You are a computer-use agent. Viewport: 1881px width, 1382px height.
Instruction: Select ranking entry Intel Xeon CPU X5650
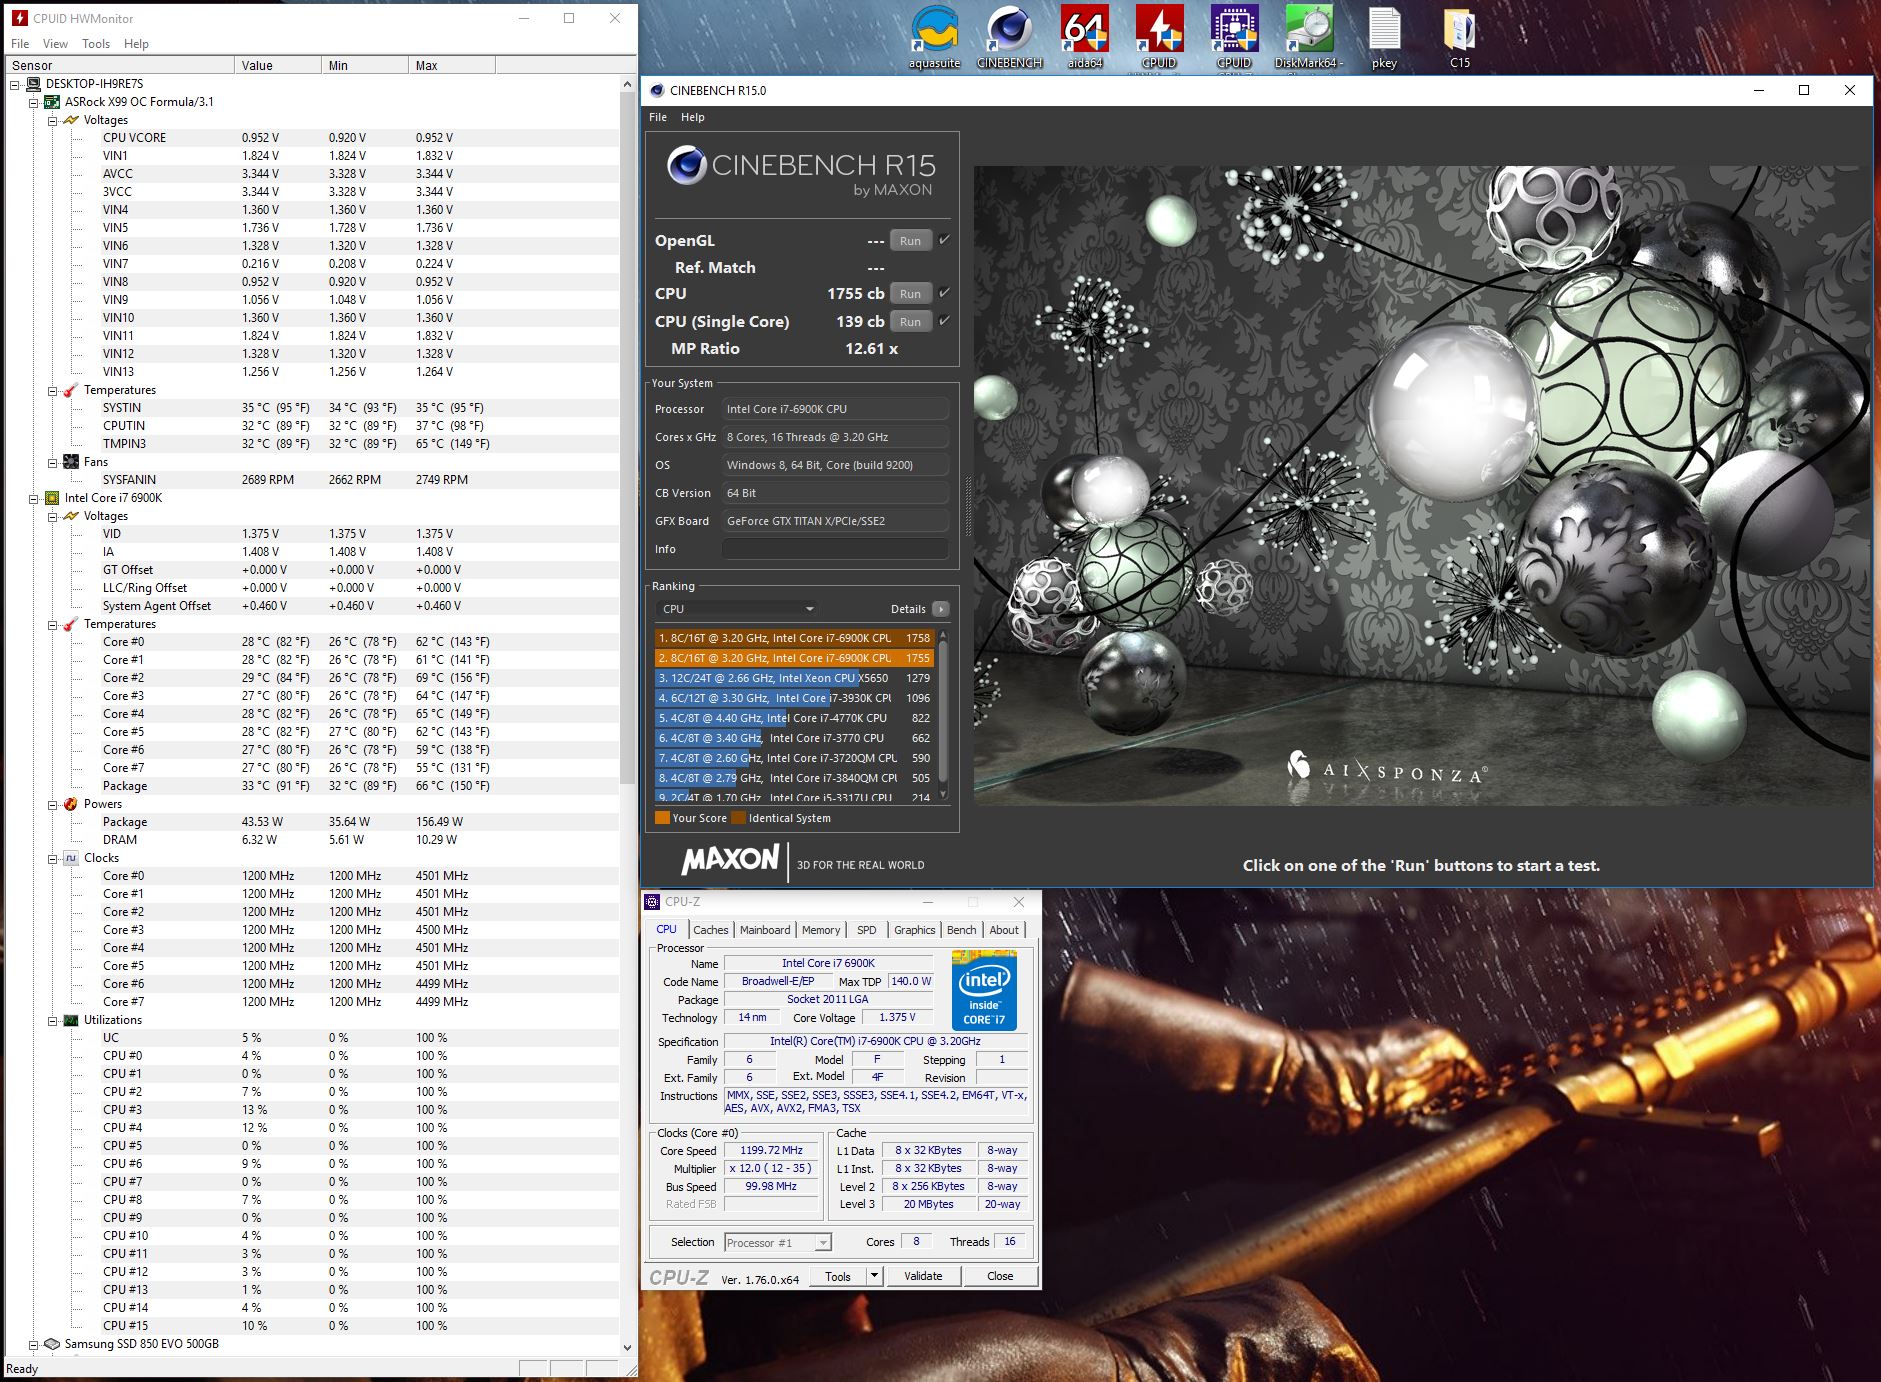click(795, 678)
